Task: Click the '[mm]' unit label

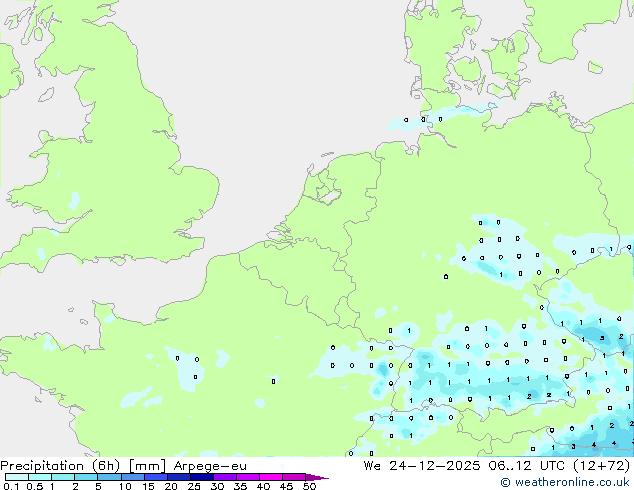Action: pyautogui.click(x=147, y=466)
